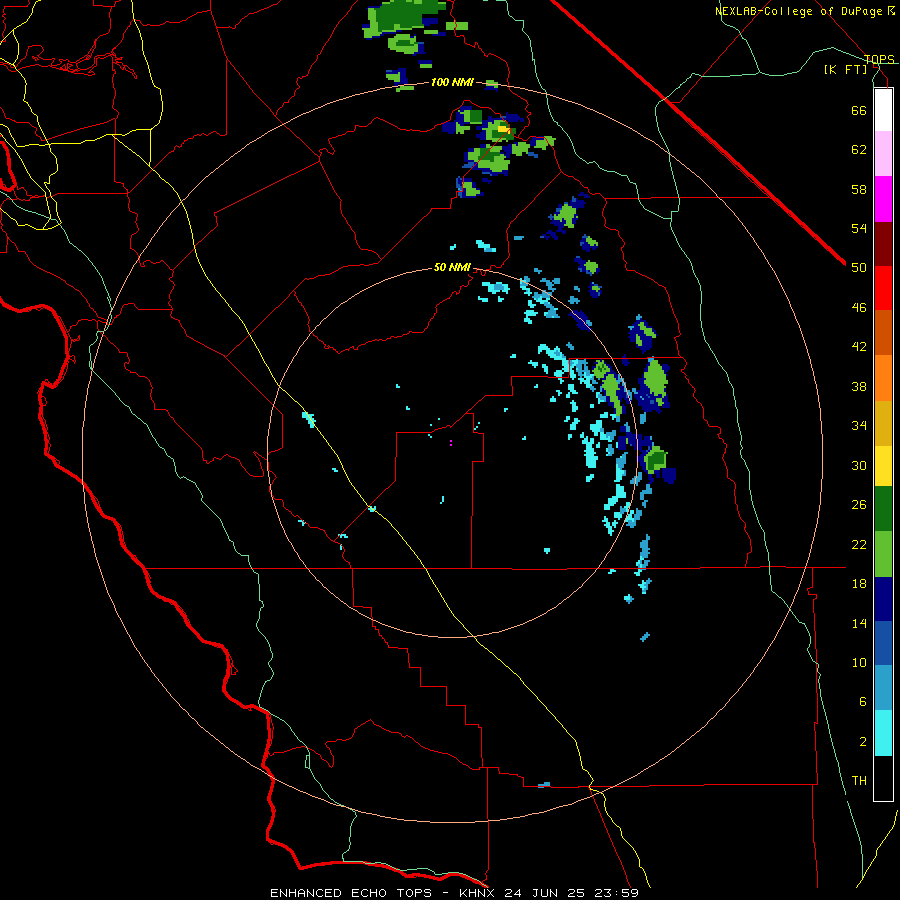Click the yellow 30 kft echo top cell
The image size is (900, 900).
coord(503,129)
